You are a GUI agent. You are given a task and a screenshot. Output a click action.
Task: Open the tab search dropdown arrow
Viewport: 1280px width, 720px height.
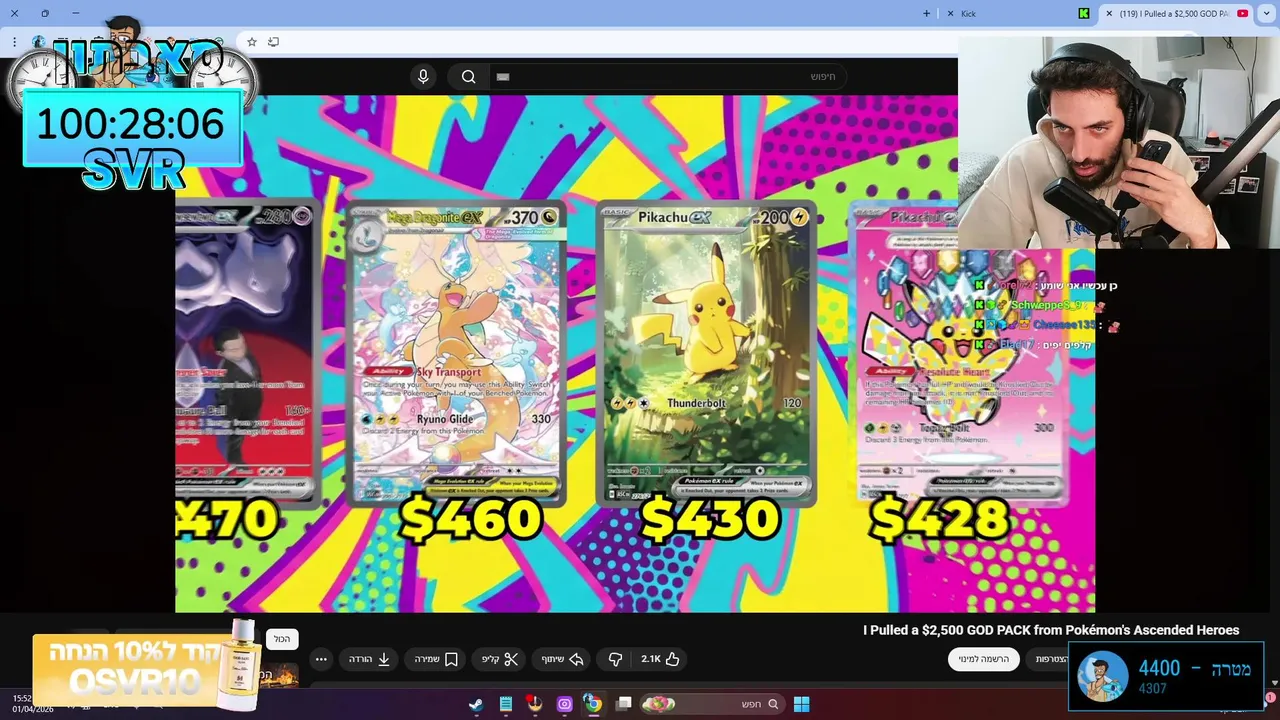click(x=1267, y=13)
